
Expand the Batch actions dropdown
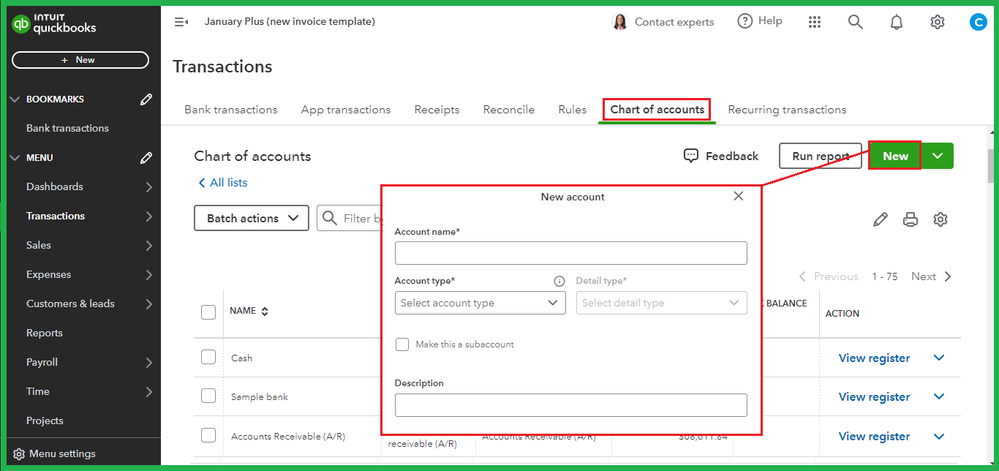coord(250,218)
